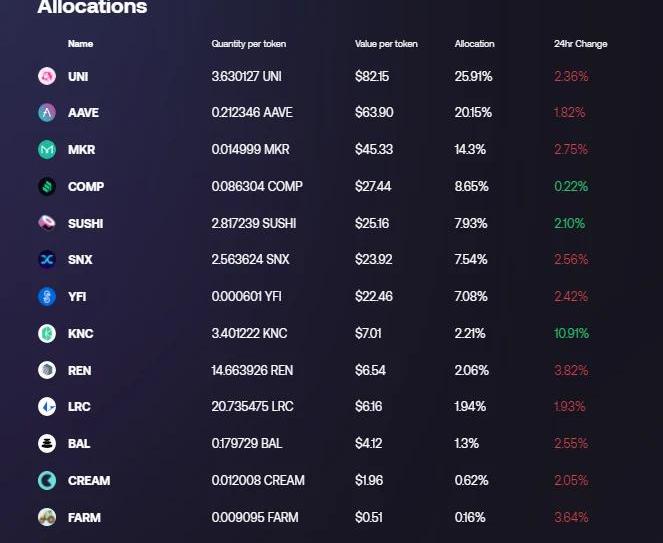
Task: Sort by 24hr Change column
Action: click(580, 44)
